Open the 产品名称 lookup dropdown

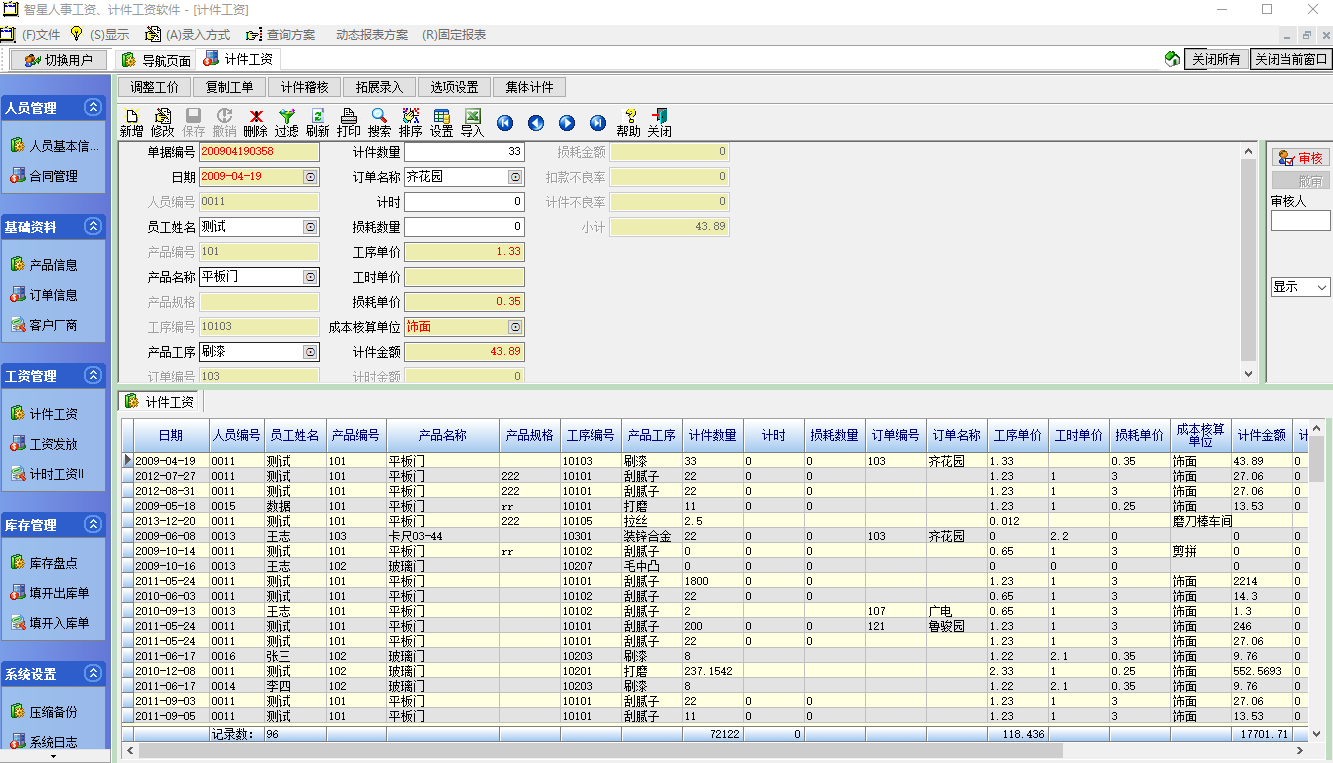pos(311,277)
